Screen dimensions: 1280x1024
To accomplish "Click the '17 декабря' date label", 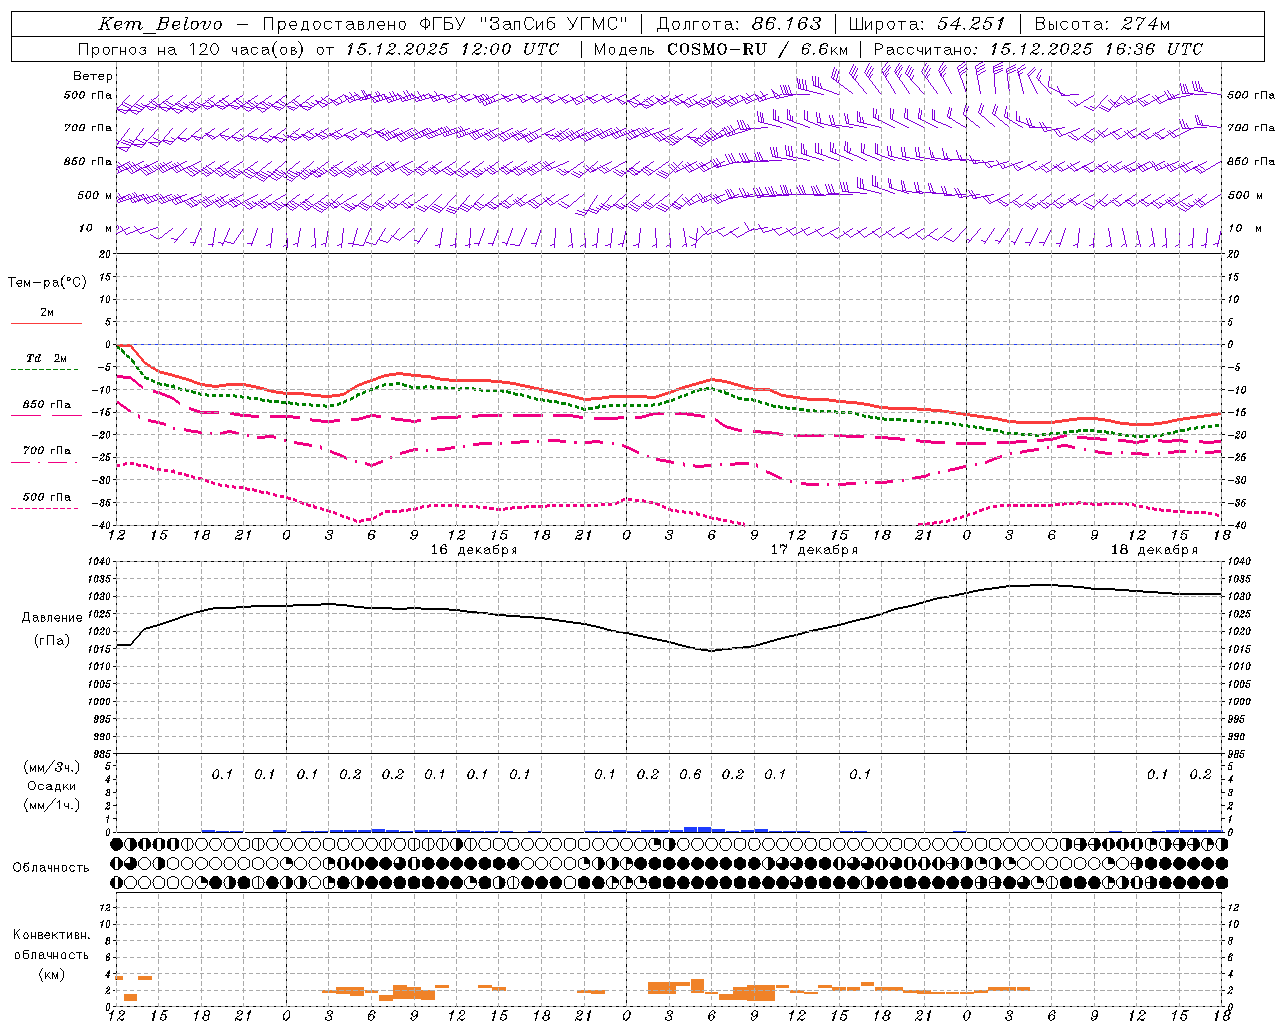I will pos(814,550).
